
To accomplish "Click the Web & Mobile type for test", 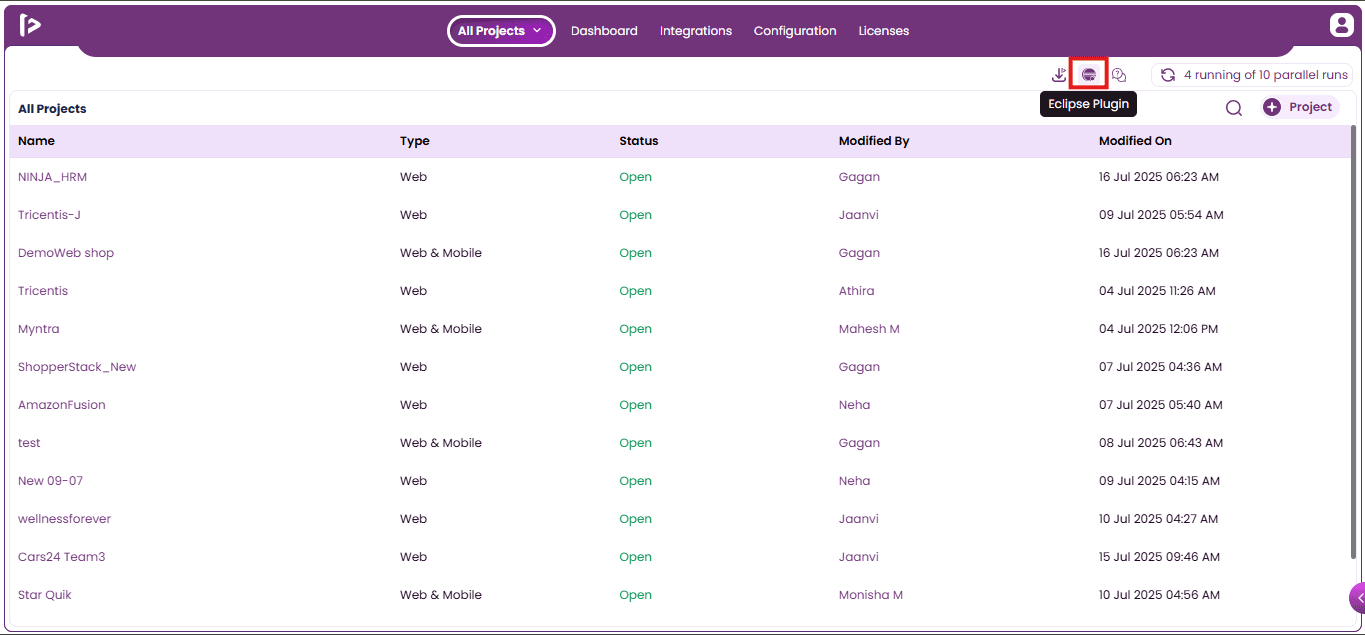I will tap(441, 443).
